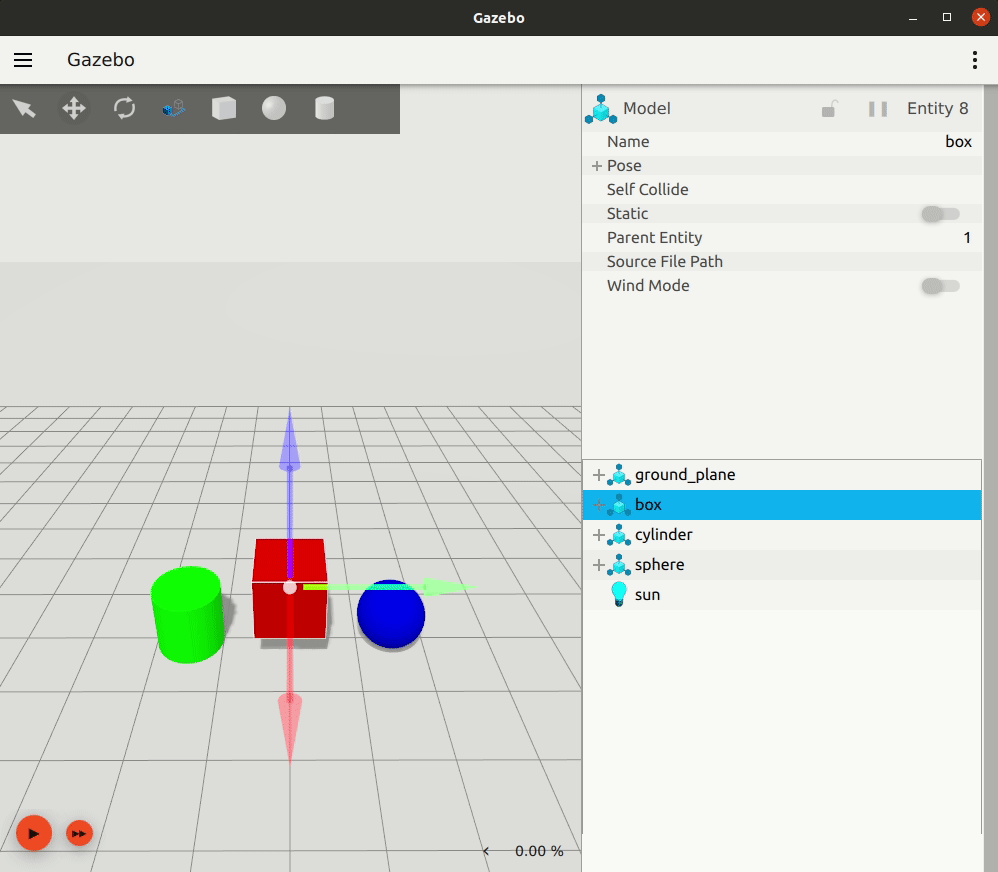
Task: Choose the arrow Select mode tool
Action: pos(24,108)
